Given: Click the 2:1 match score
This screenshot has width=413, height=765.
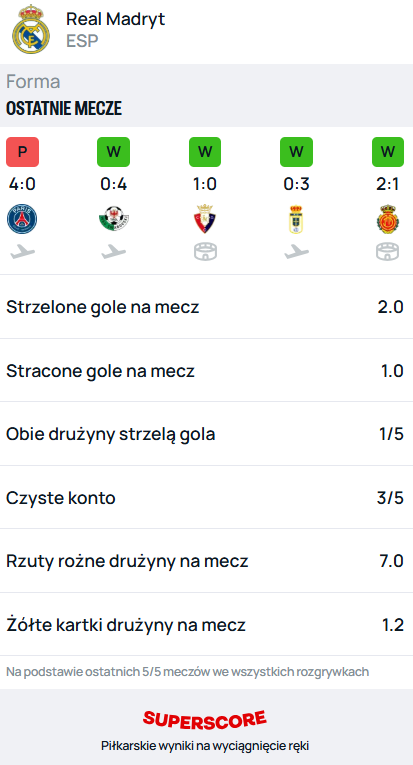Looking at the screenshot, I should 388,185.
